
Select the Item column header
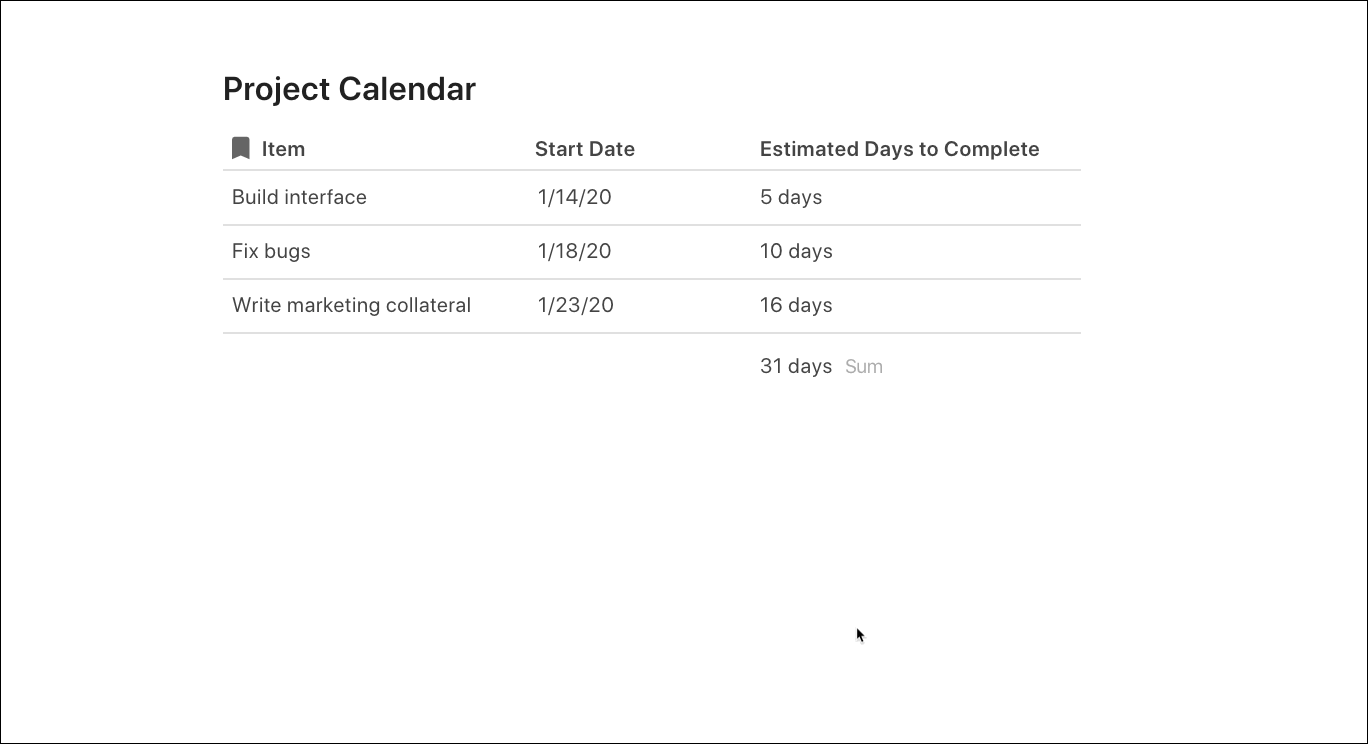point(283,149)
